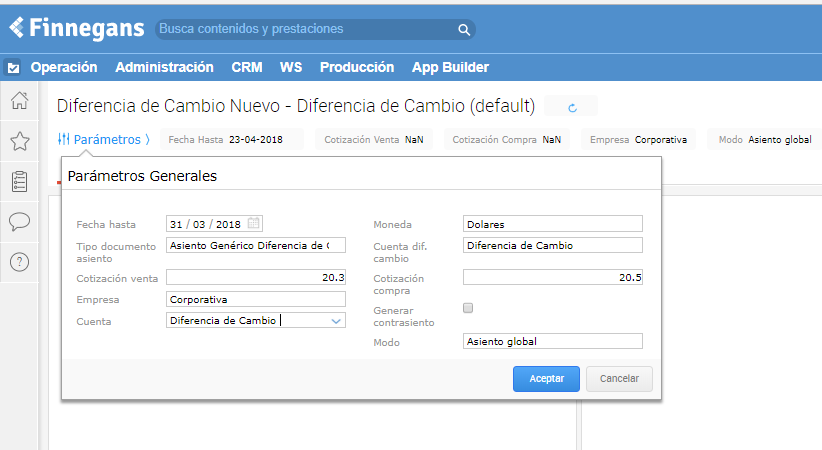This screenshot has height=450, width=822.
Task: Focus the top search contents box
Action: pos(305,30)
